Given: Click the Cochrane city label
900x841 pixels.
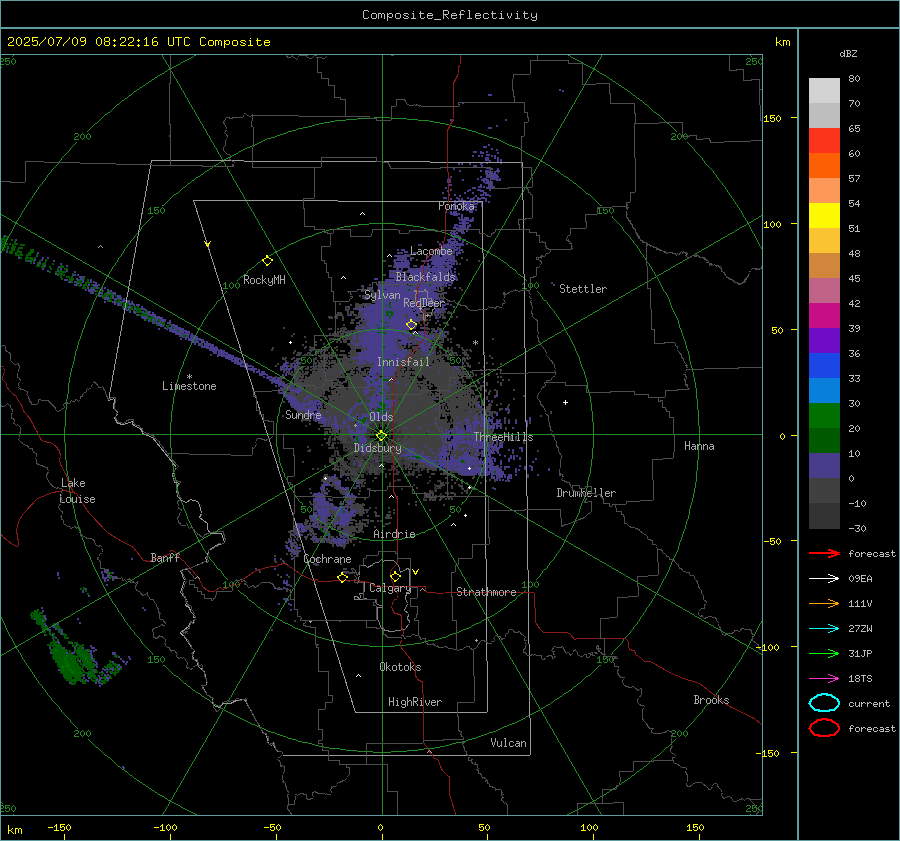Looking at the screenshot, I should click(x=327, y=559).
